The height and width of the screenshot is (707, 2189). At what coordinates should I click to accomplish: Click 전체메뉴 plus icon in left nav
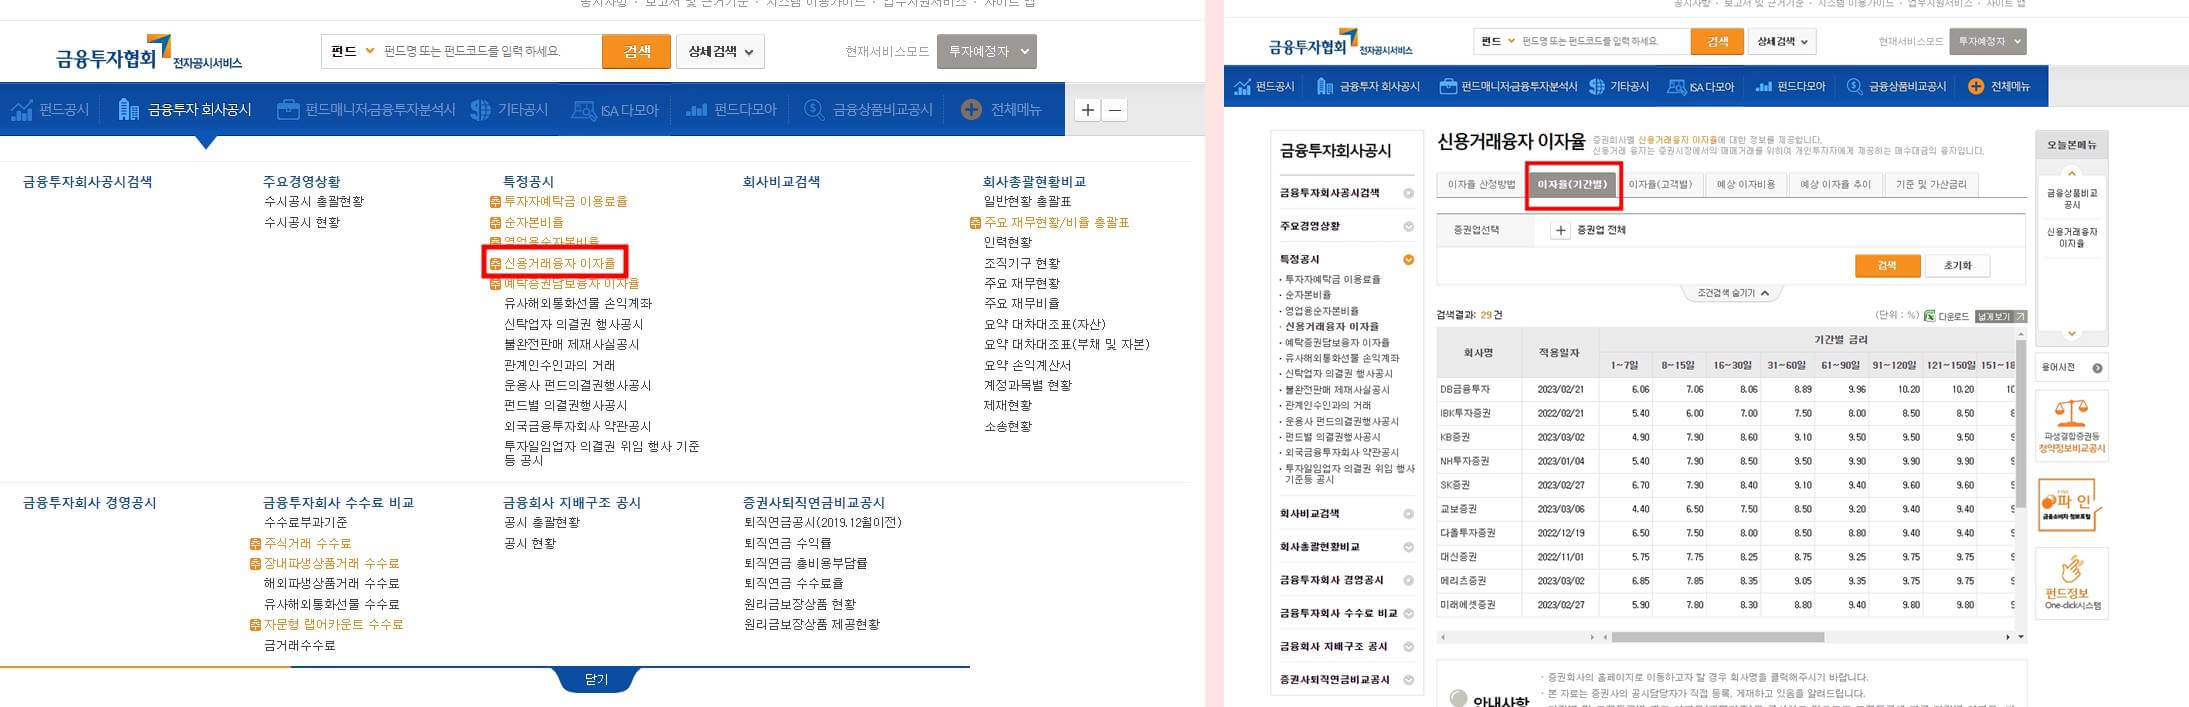pos(971,110)
